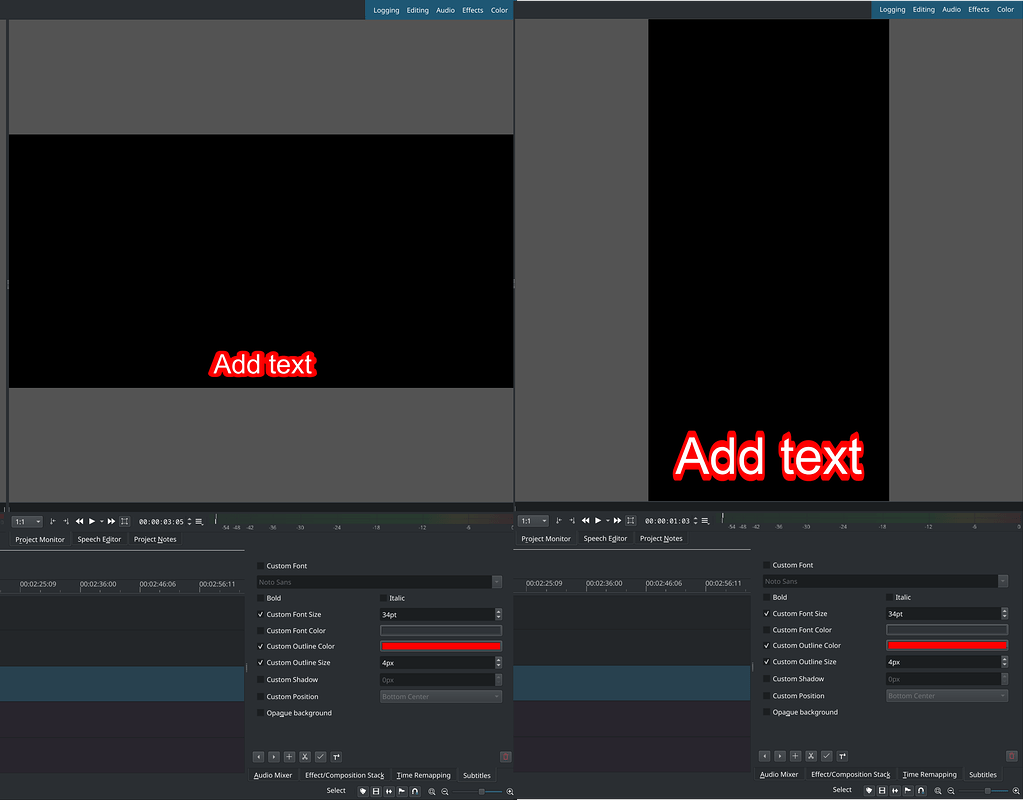Switch to the Speech Editor tab
The image size is (1023, 800).
99,539
